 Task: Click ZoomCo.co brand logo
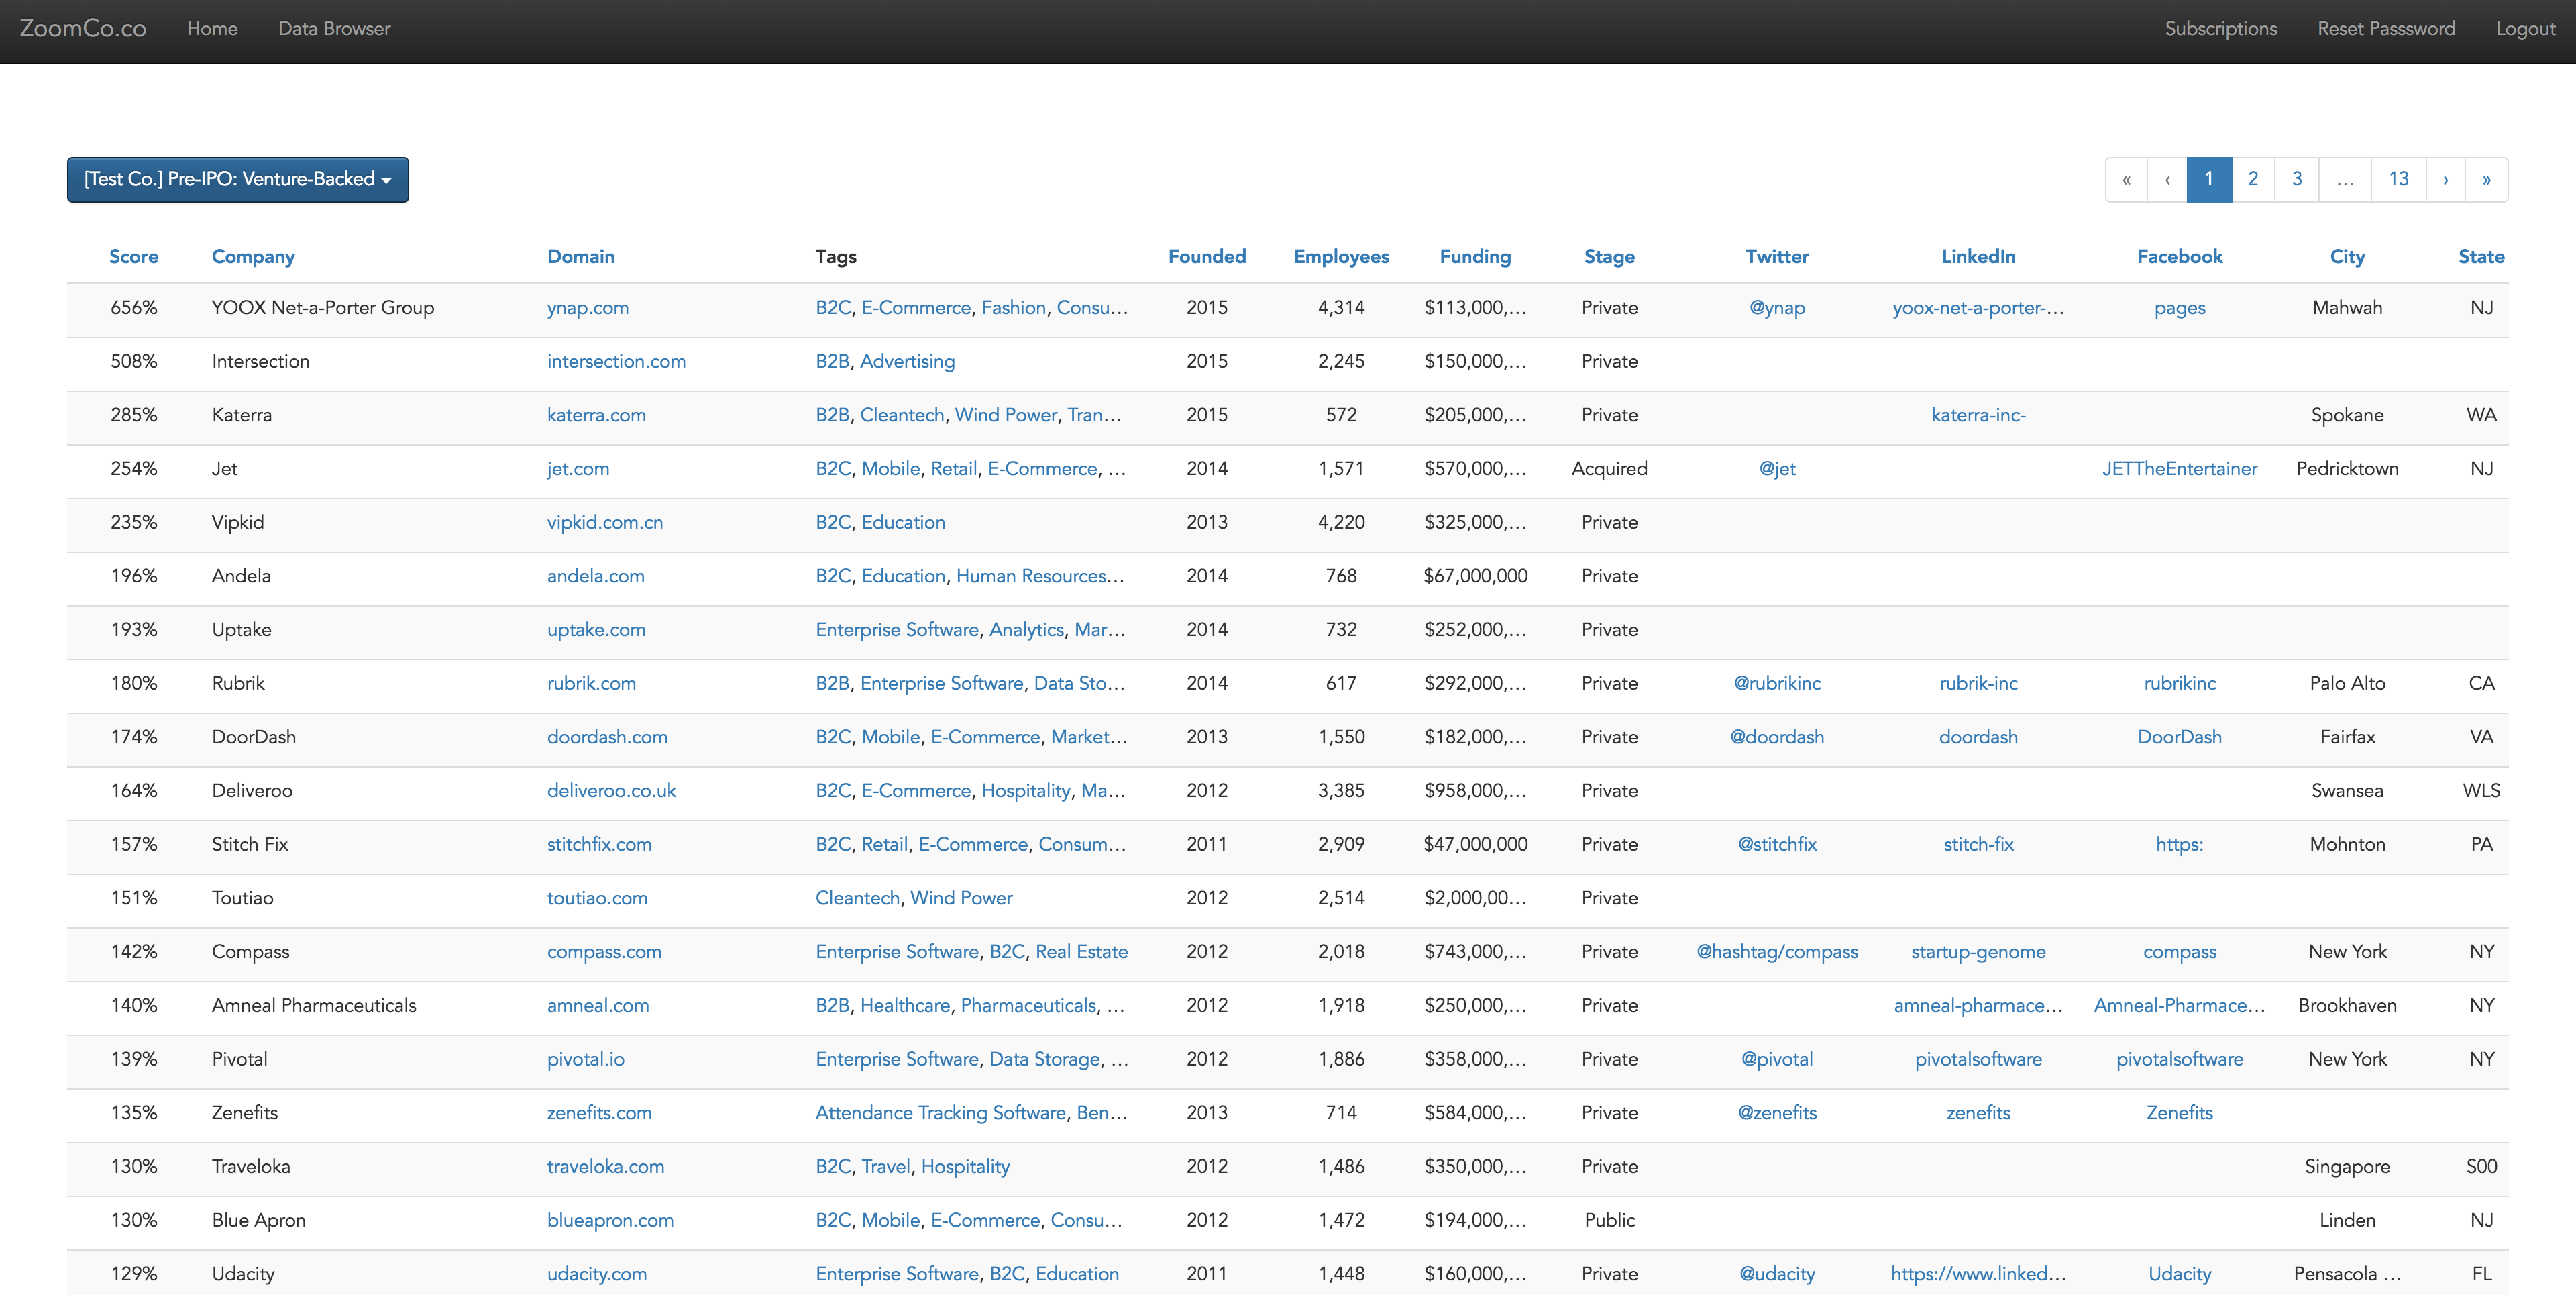83,29
